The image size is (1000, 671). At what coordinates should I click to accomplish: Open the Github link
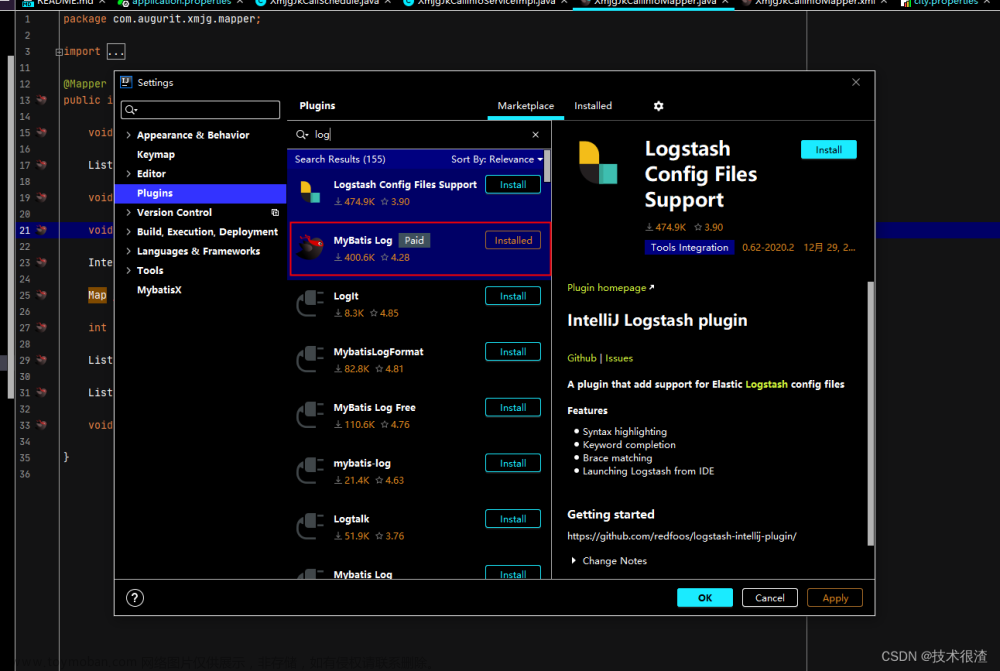click(582, 358)
